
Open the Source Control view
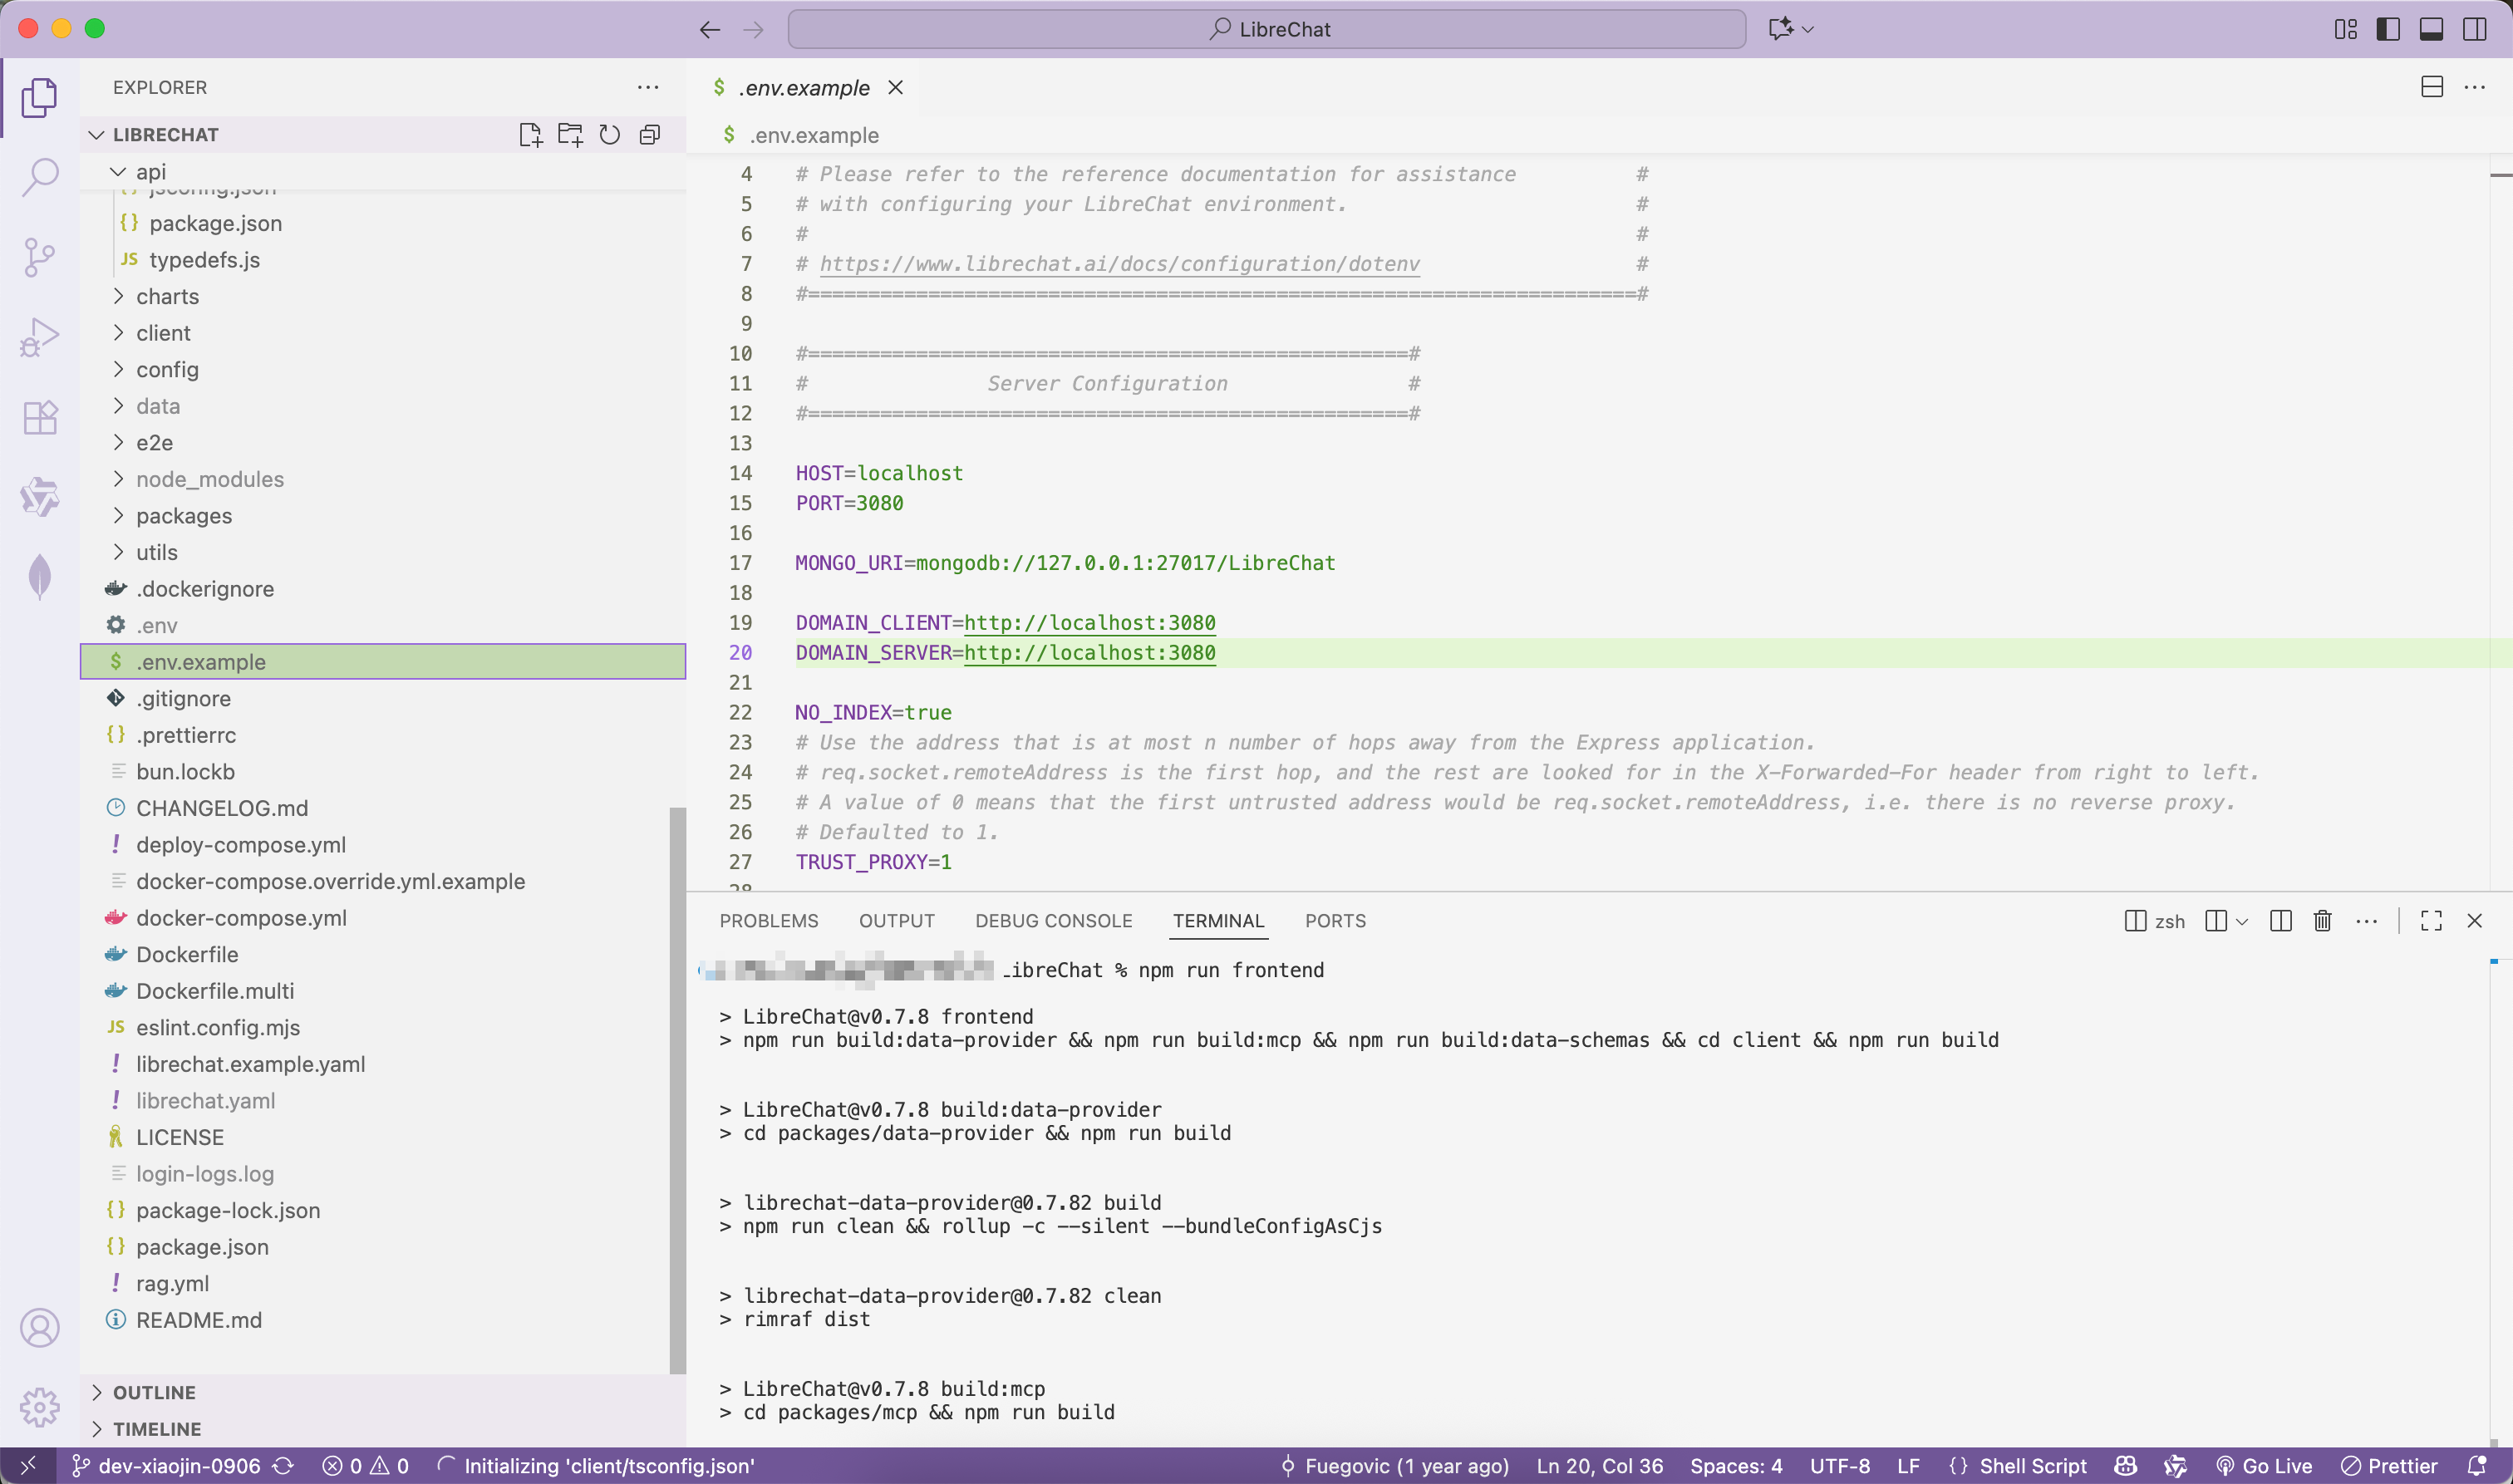[x=40, y=257]
